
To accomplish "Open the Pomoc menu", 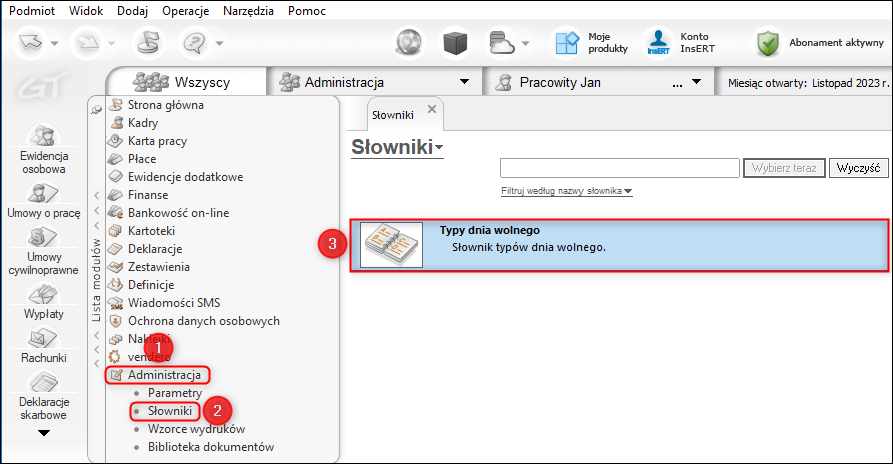I will [307, 11].
